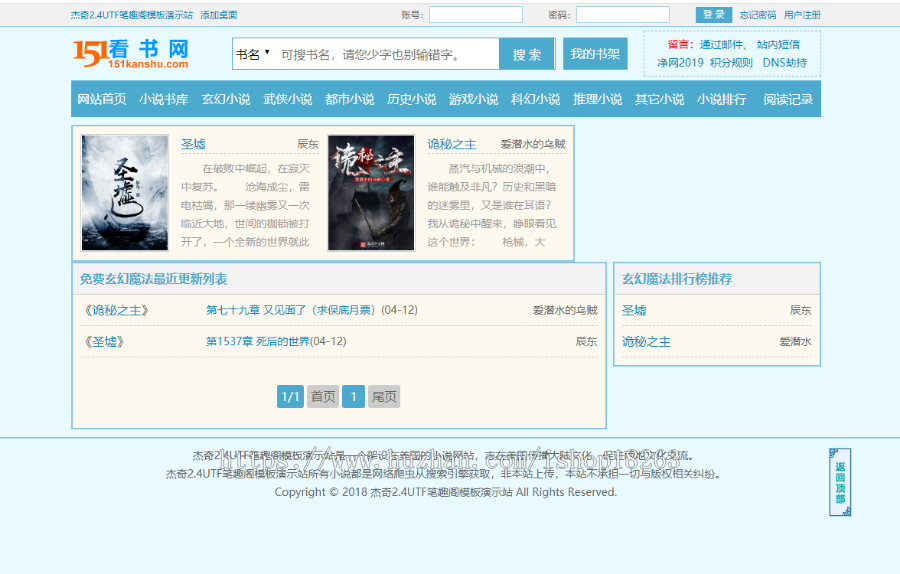Click the 圣墟 book cover thumbnail

[125, 193]
